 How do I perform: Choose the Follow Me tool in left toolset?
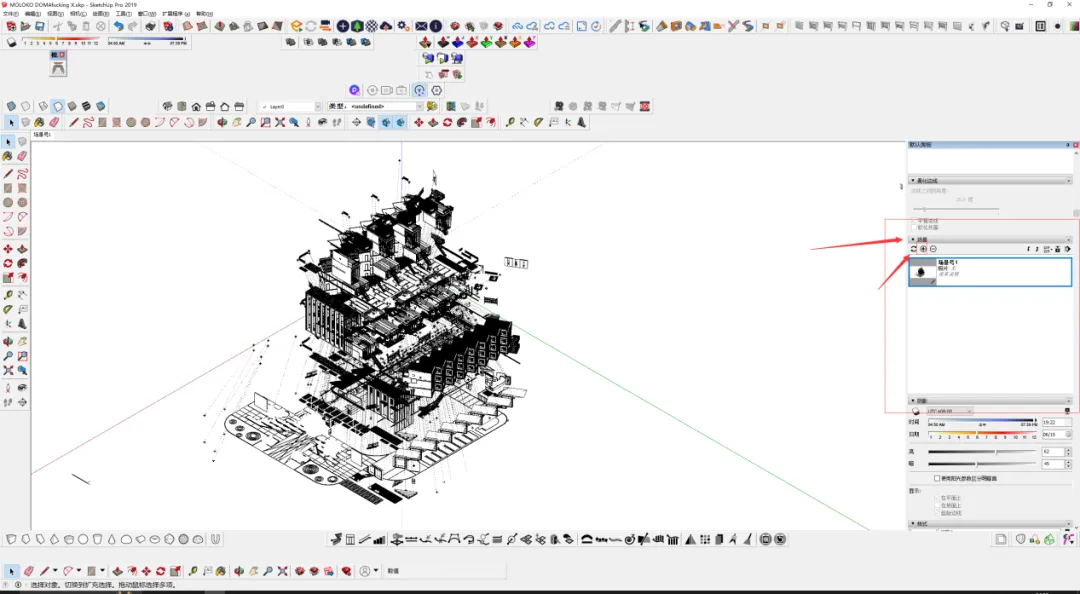click(x=23, y=263)
